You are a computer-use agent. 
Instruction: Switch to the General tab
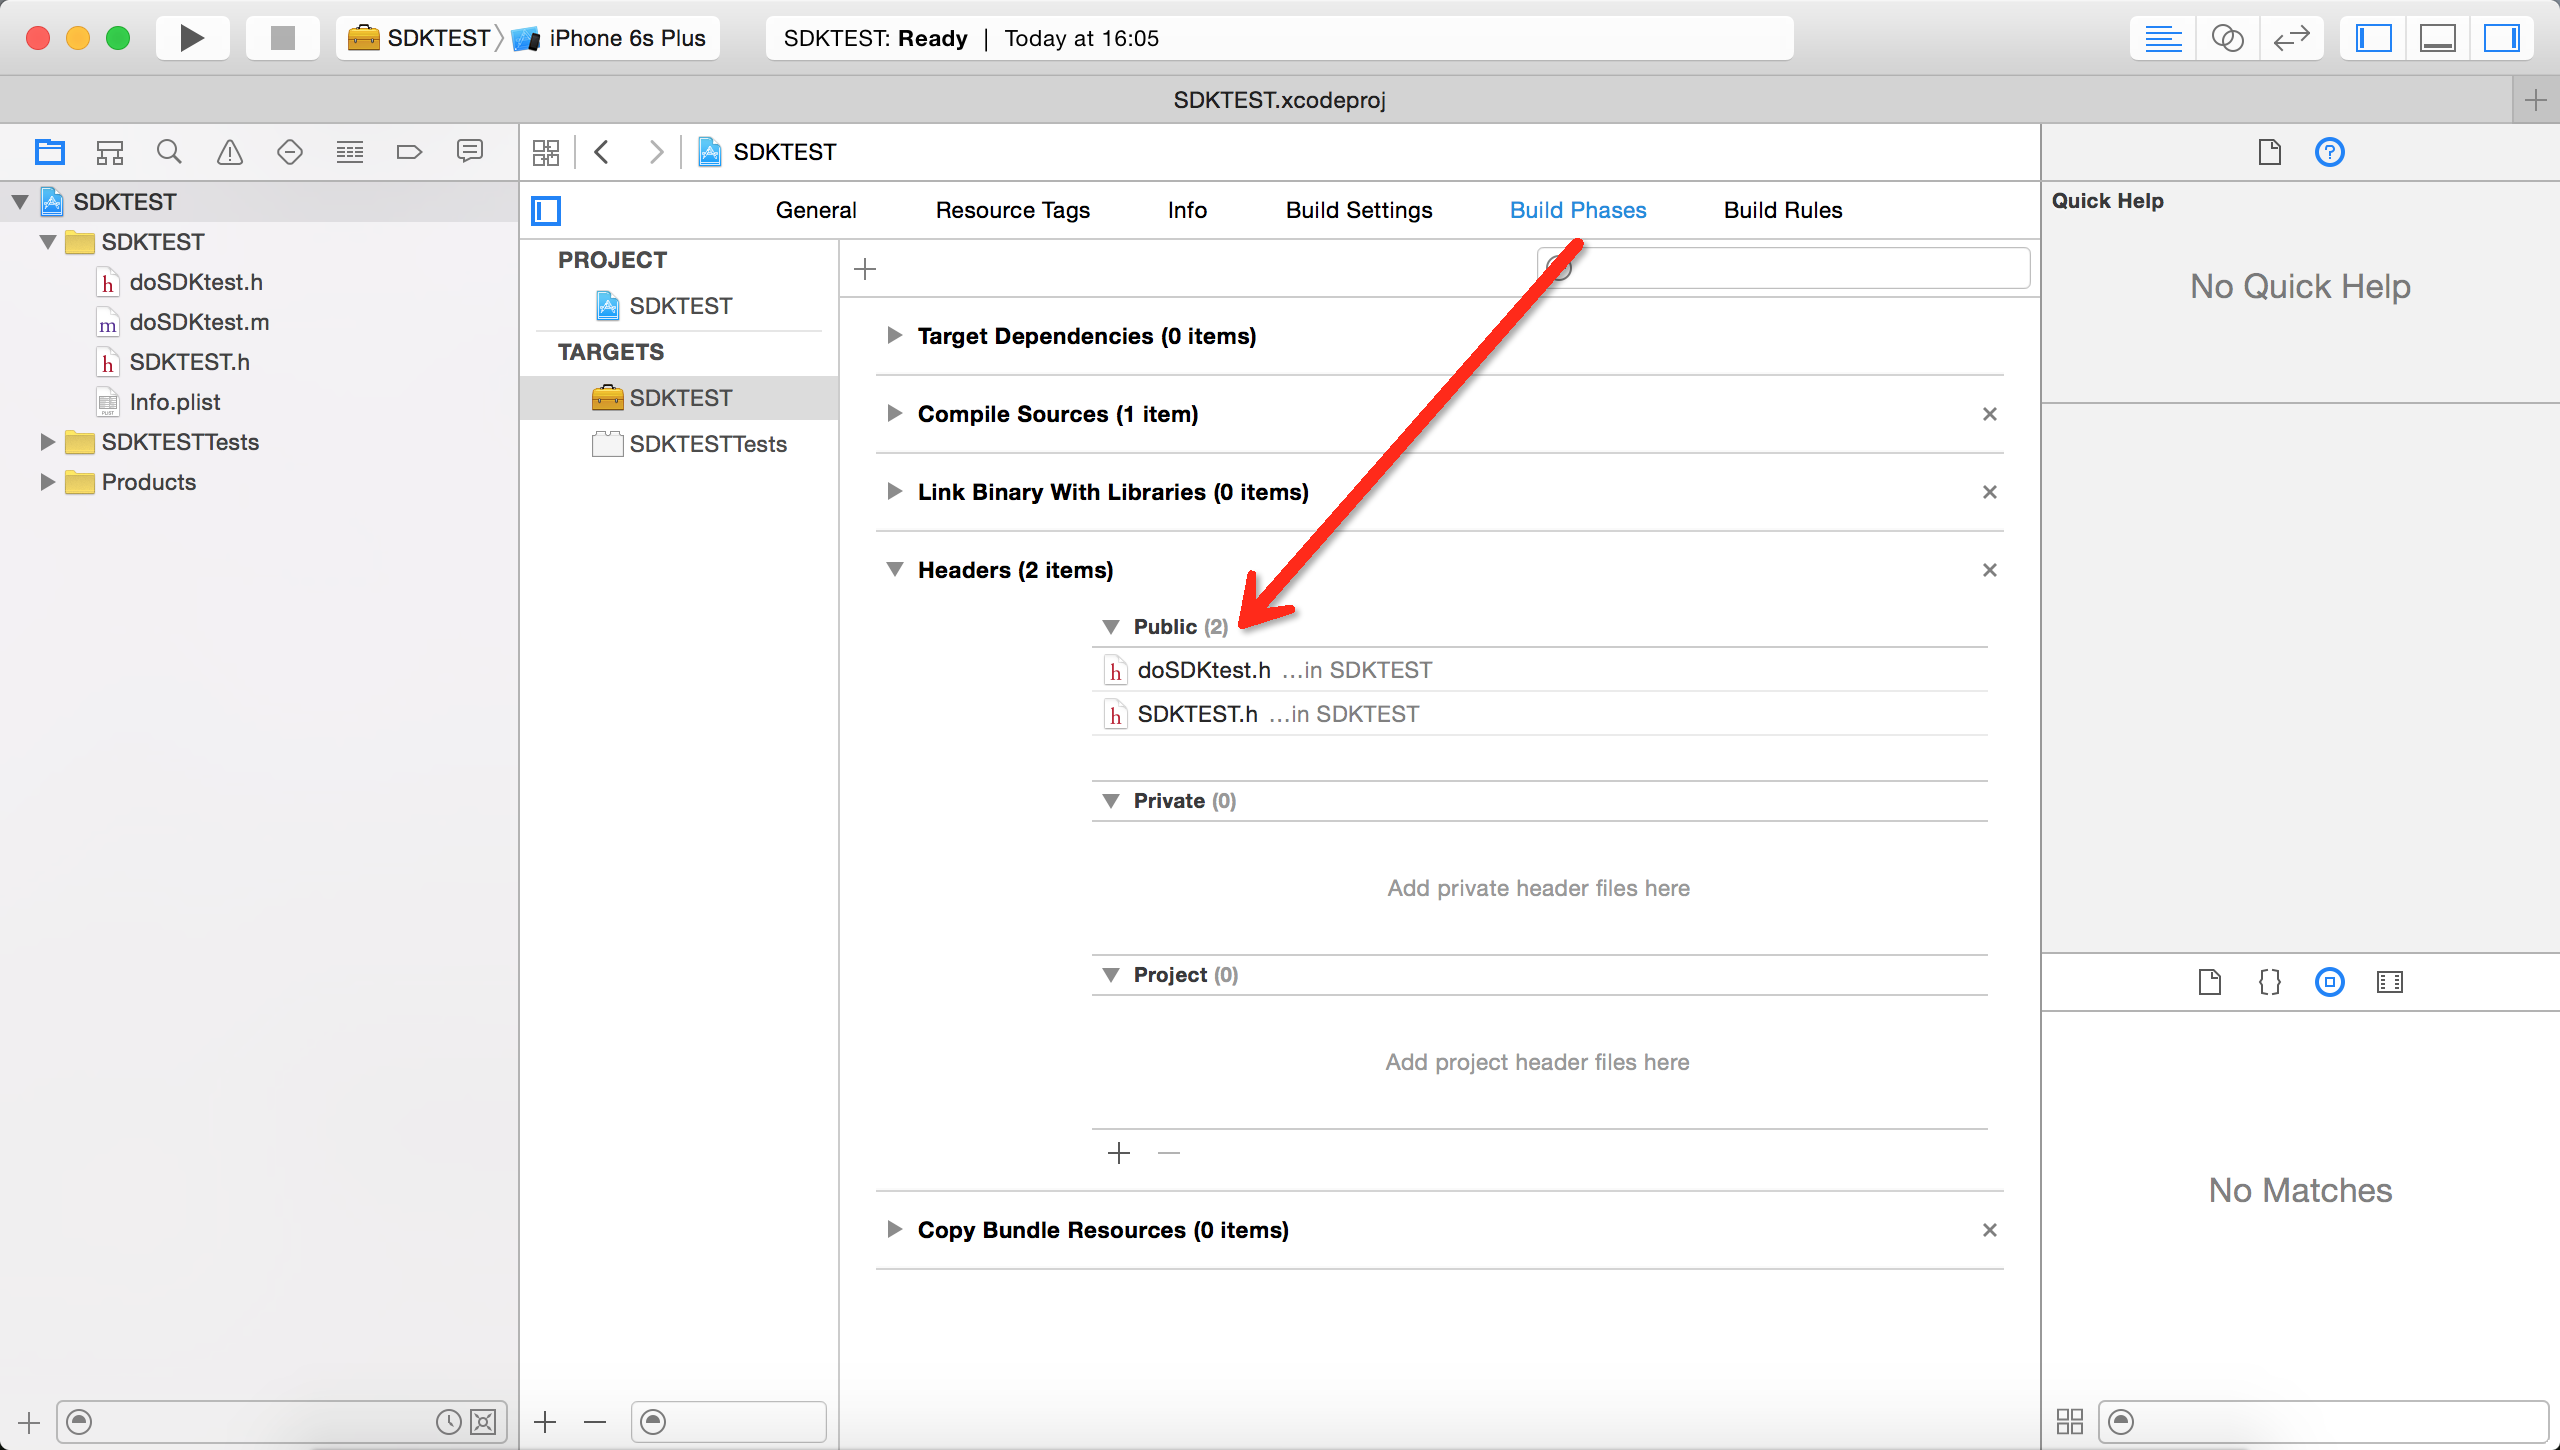[816, 210]
